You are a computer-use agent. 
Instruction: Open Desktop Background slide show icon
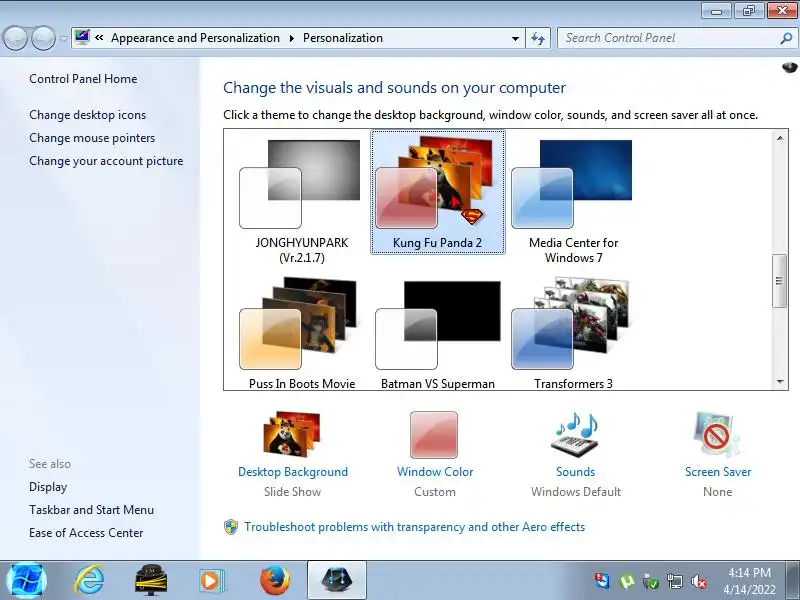click(x=292, y=435)
